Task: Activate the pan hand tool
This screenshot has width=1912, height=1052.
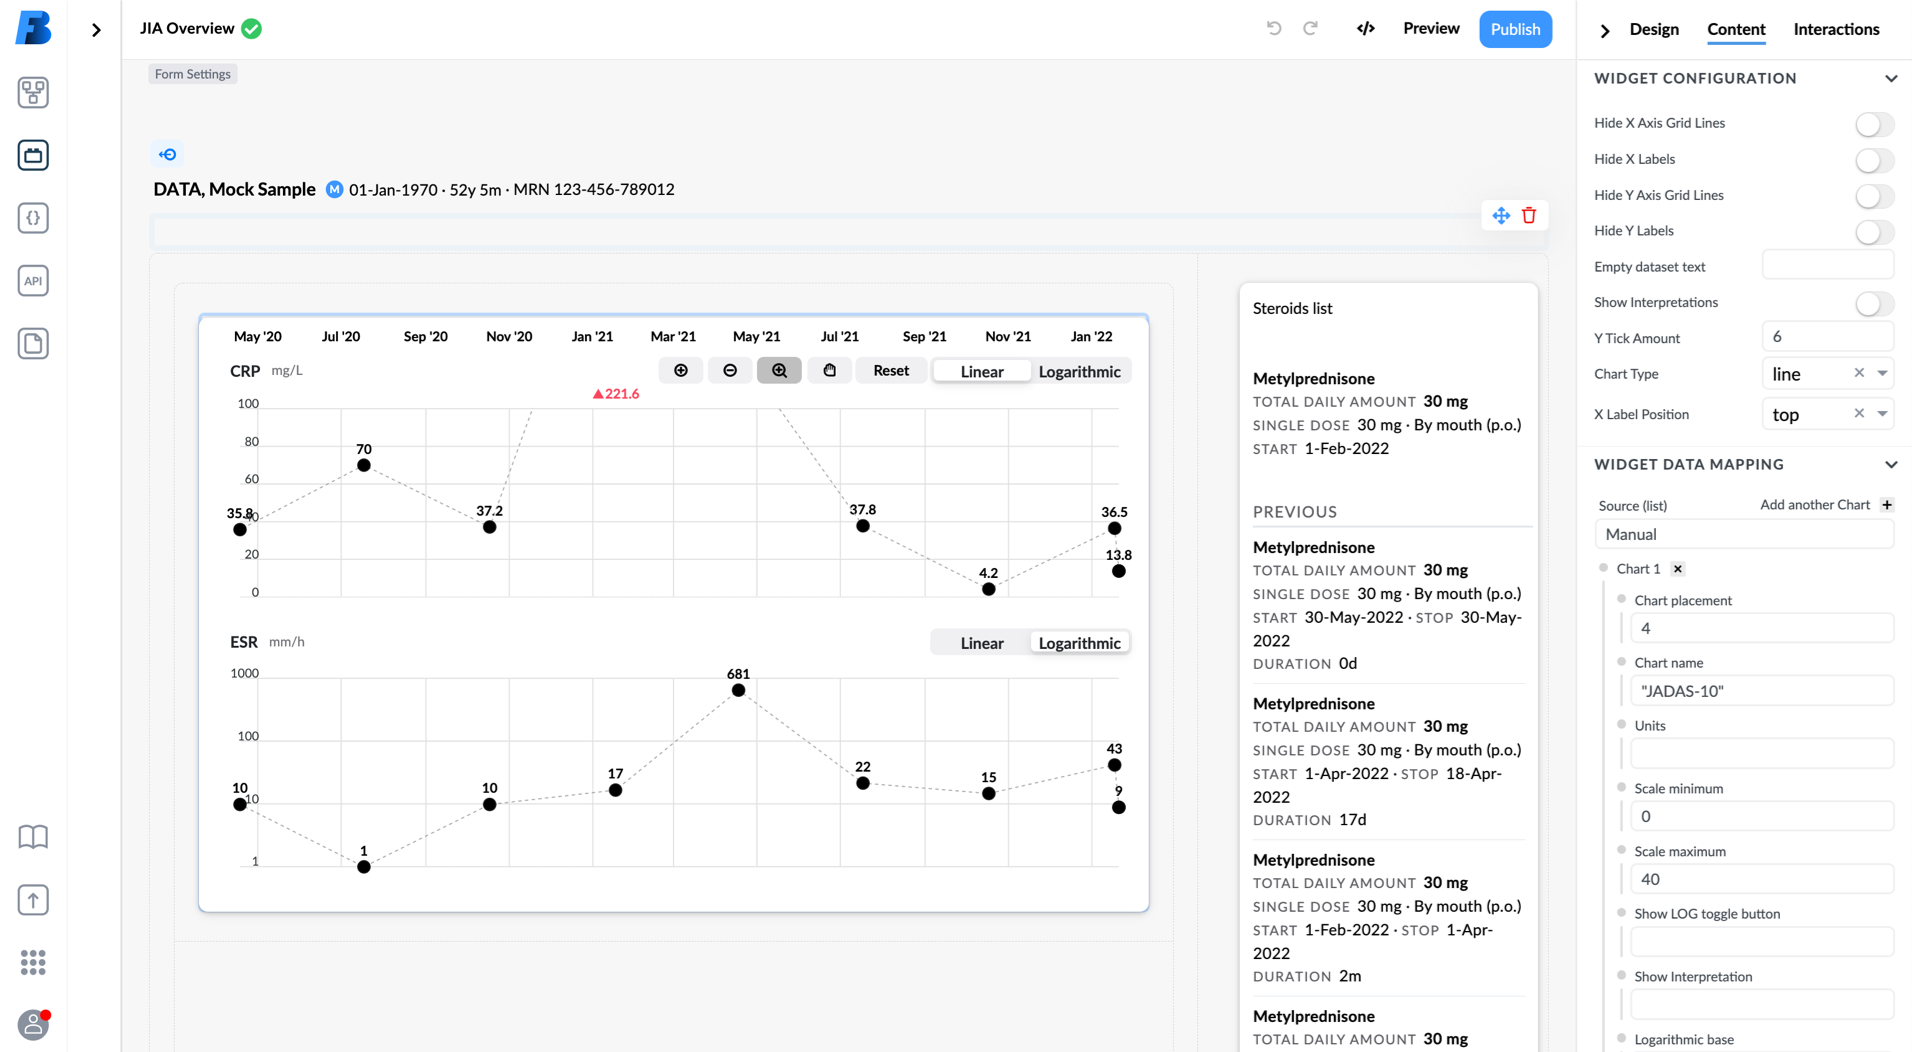Action: 829,371
